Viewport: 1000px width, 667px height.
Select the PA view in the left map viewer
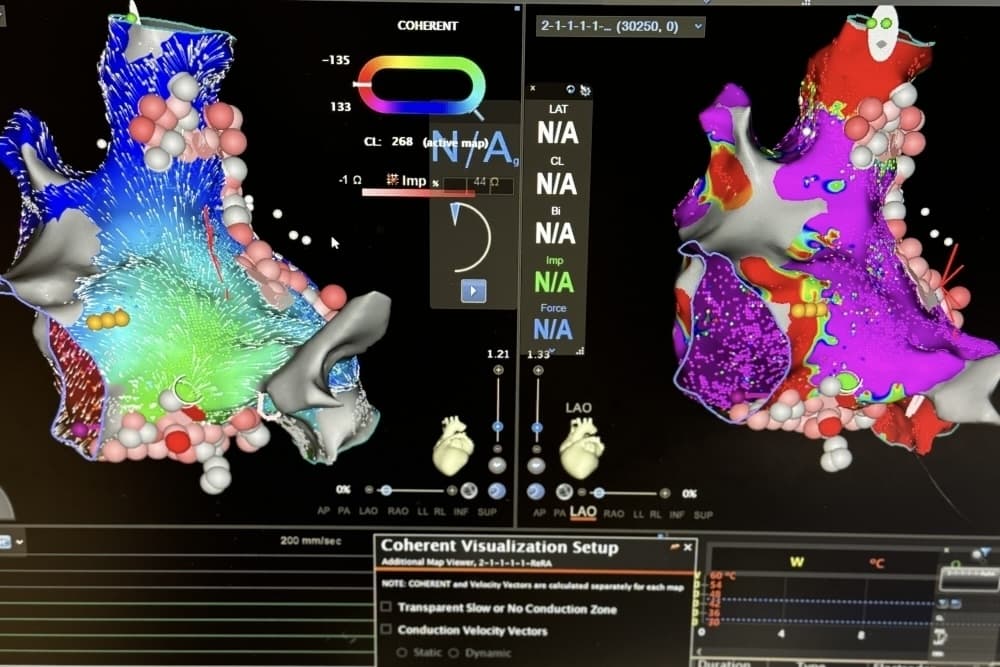coord(344,511)
